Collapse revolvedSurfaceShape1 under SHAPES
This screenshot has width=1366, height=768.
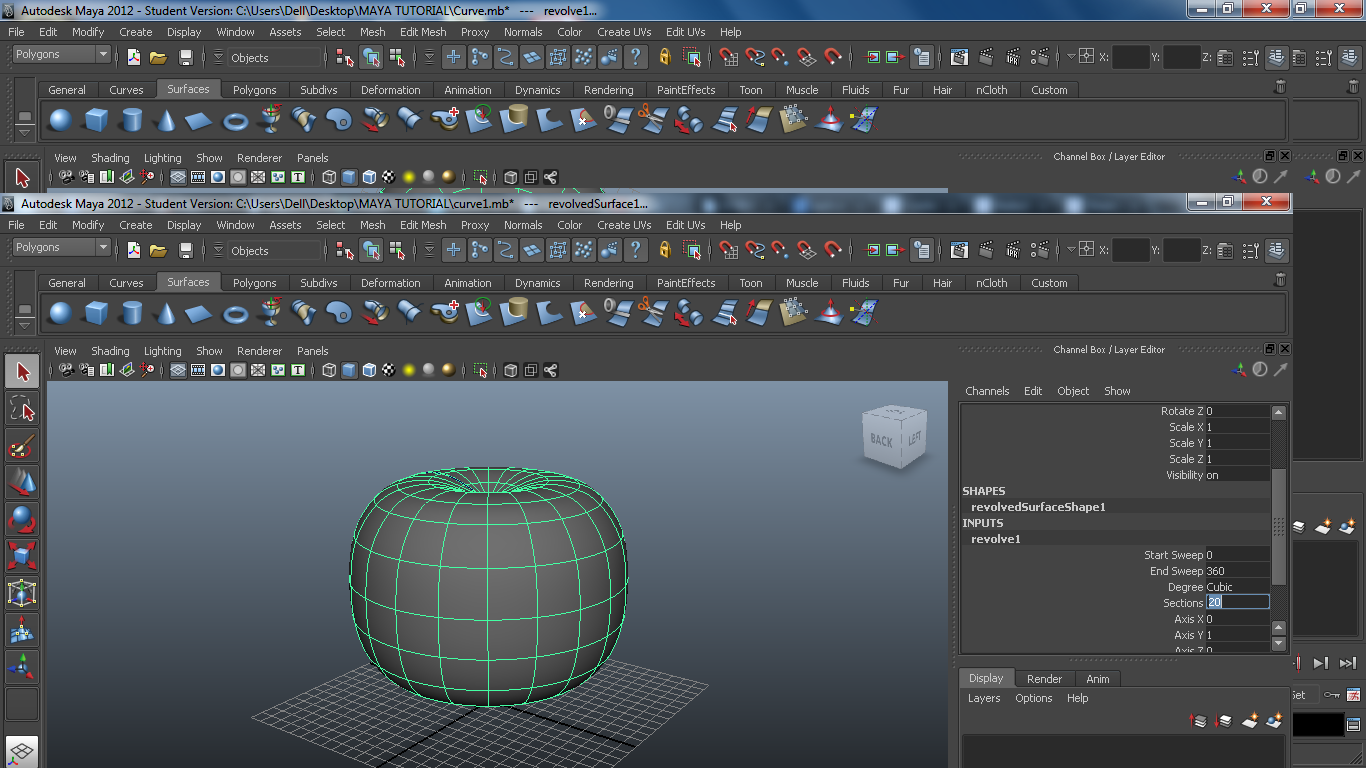(1038, 507)
